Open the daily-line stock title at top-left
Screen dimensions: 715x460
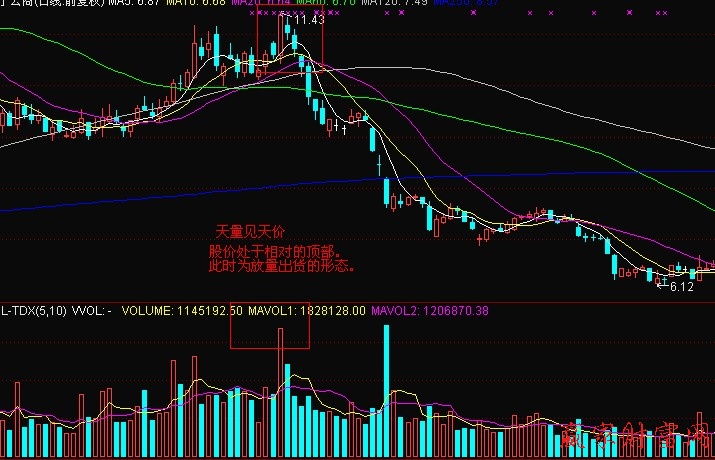click(50, 4)
